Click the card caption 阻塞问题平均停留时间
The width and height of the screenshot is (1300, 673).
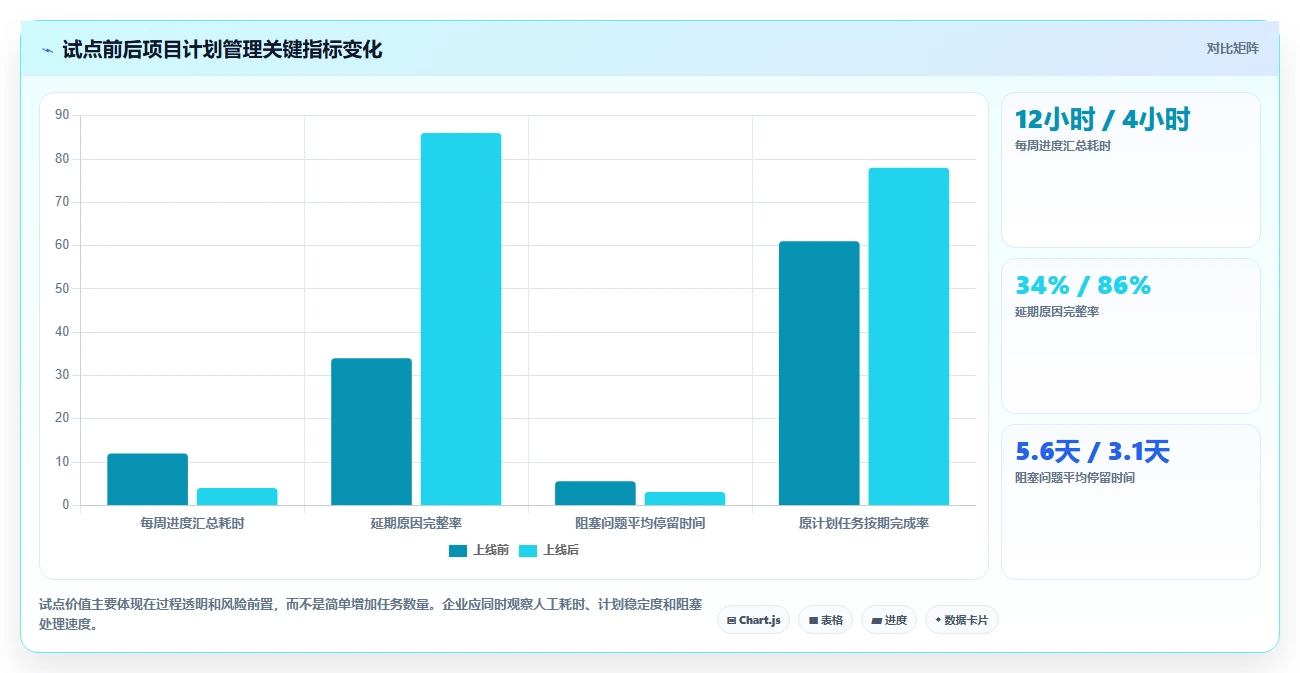[1075, 478]
